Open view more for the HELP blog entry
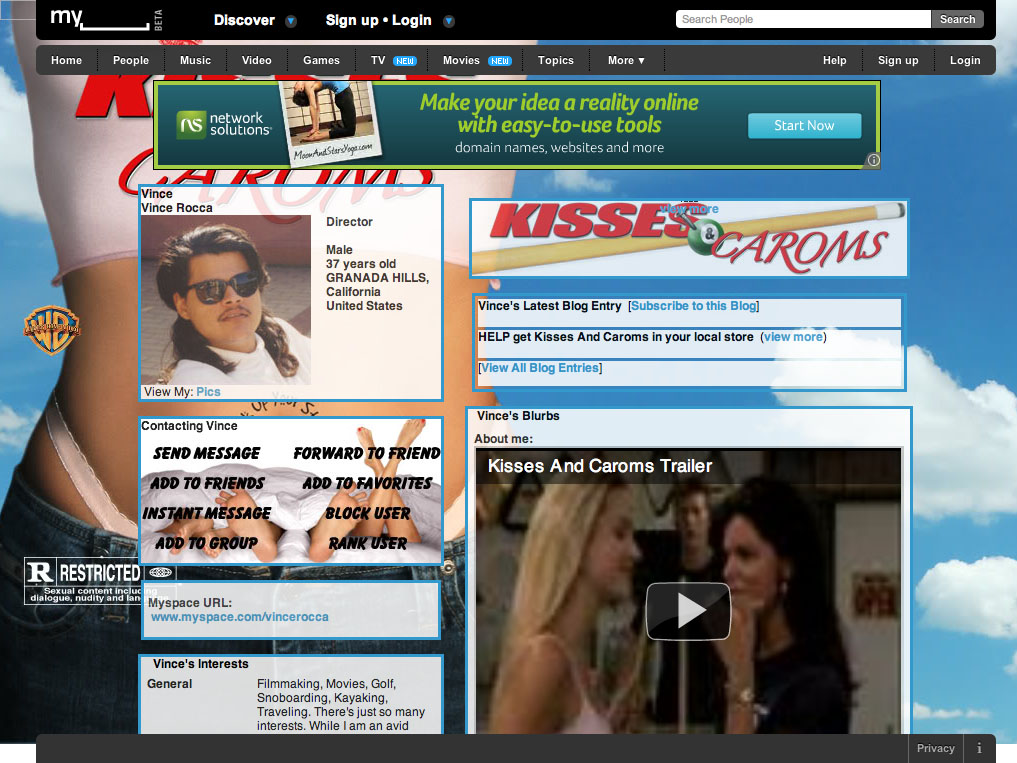Viewport: 1017px width, 763px height. point(793,337)
